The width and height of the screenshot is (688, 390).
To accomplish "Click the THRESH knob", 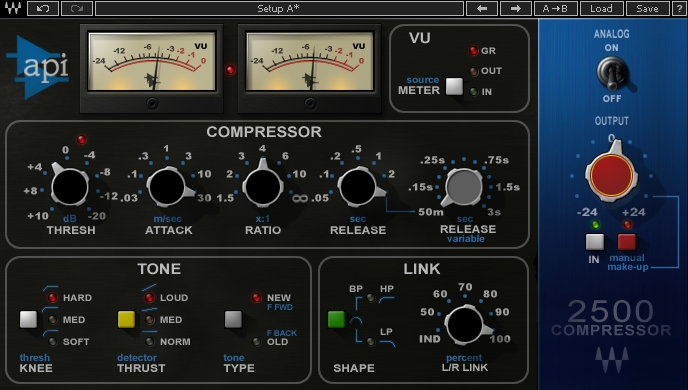I will [x=69, y=187].
